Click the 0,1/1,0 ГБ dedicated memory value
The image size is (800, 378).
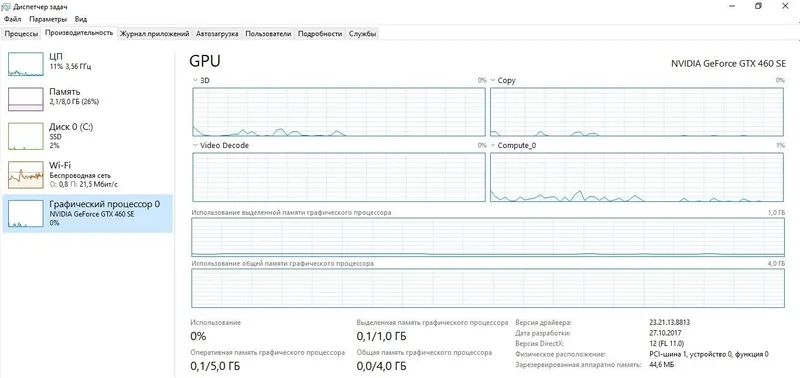pos(382,337)
